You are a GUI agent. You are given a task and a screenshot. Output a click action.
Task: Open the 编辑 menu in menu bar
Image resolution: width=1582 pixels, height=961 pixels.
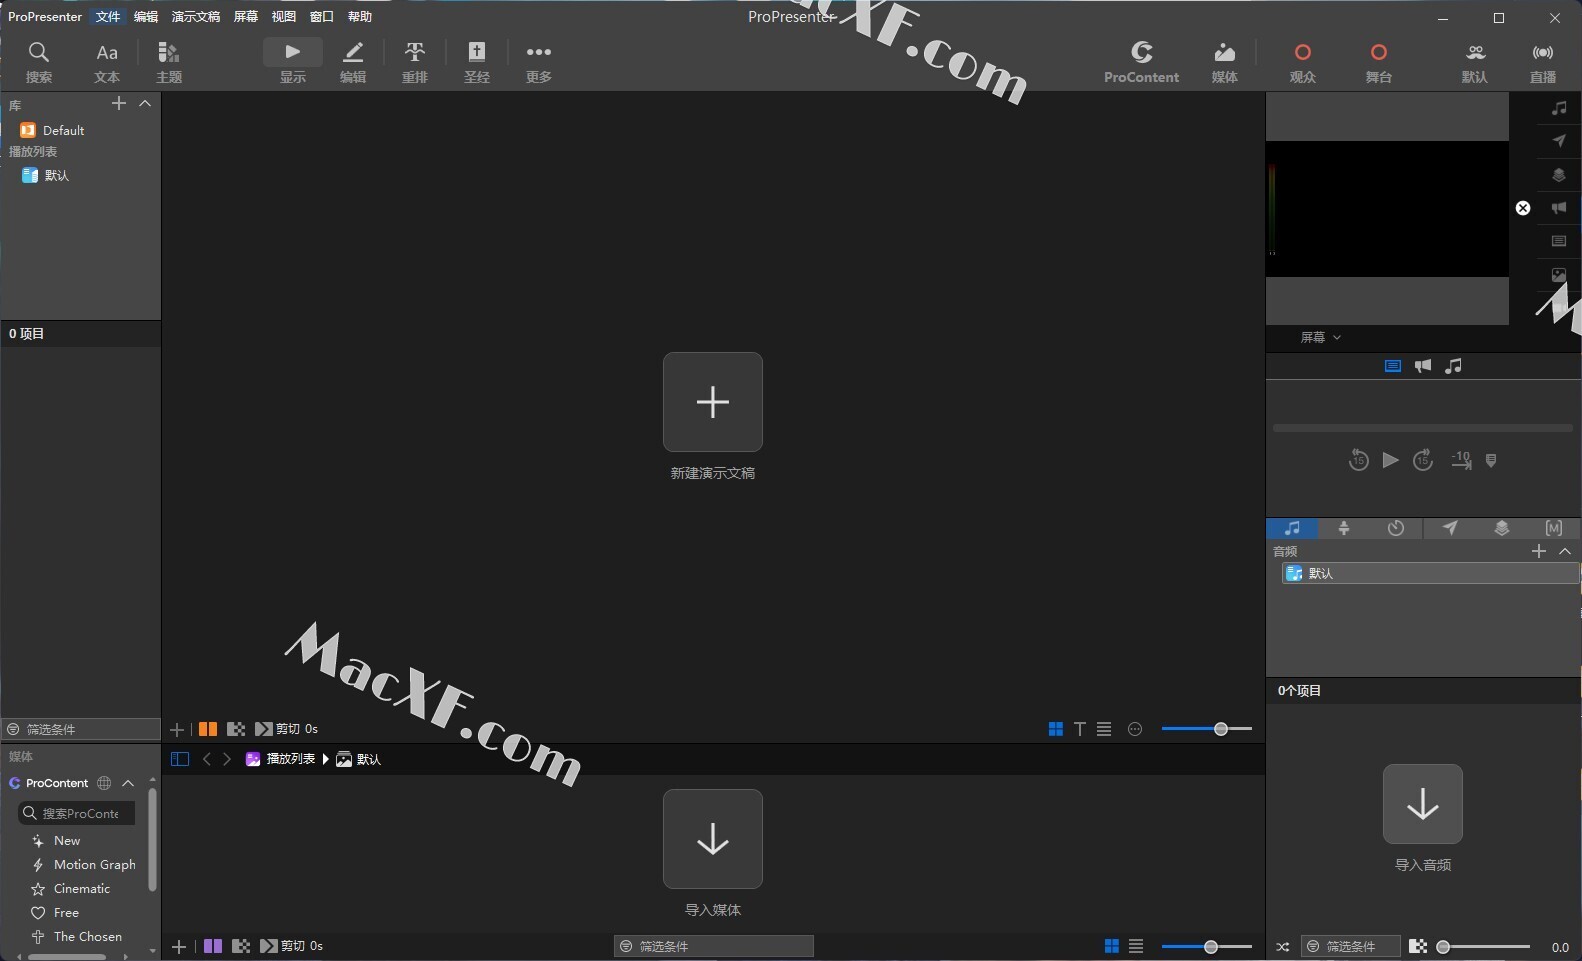click(146, 17)
